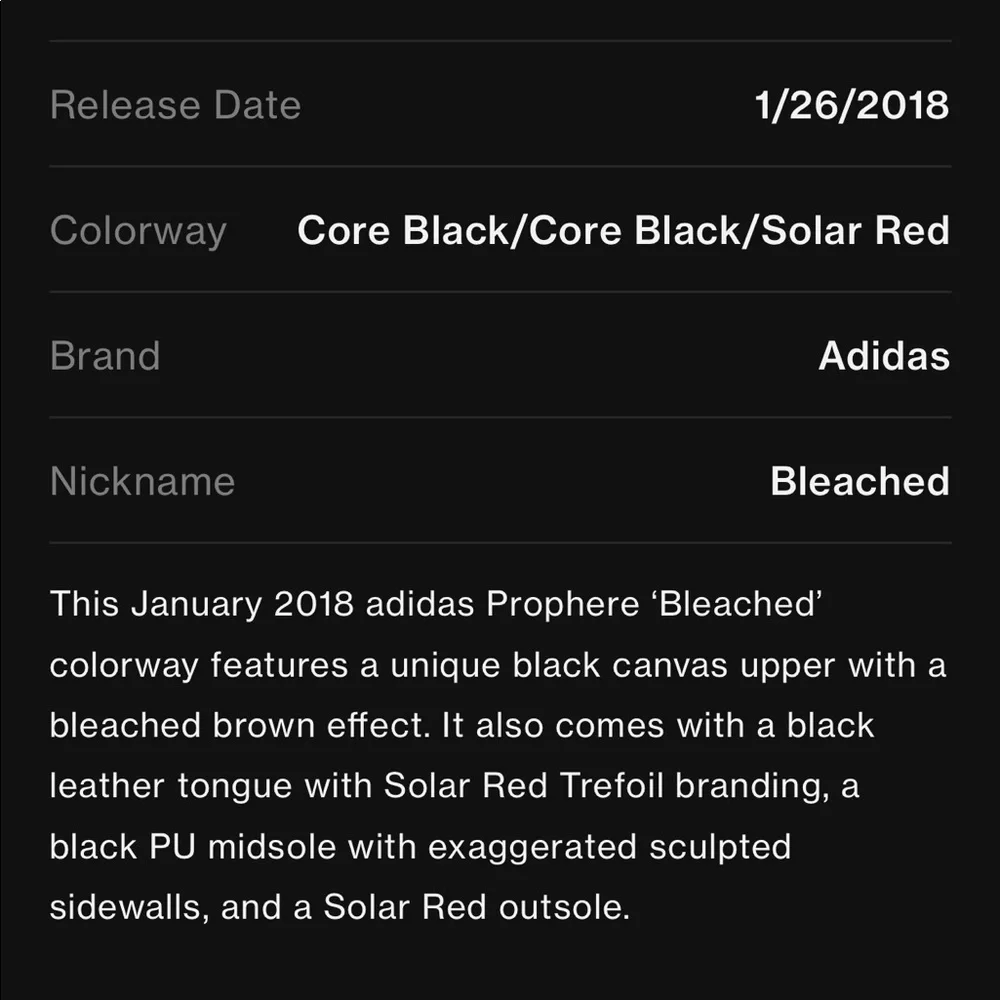Click "January 2018" in the description
Viewport: 1000px width, 1000px height.
click(243, 604)
